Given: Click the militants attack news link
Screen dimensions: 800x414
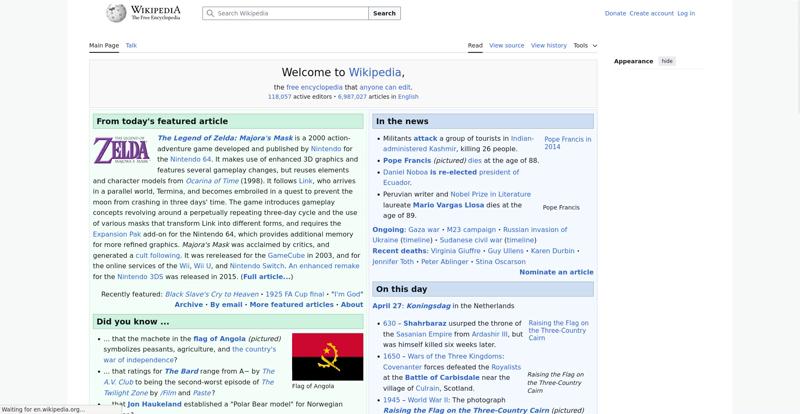Looking at the screenshot, I should [x=426, y=138].
